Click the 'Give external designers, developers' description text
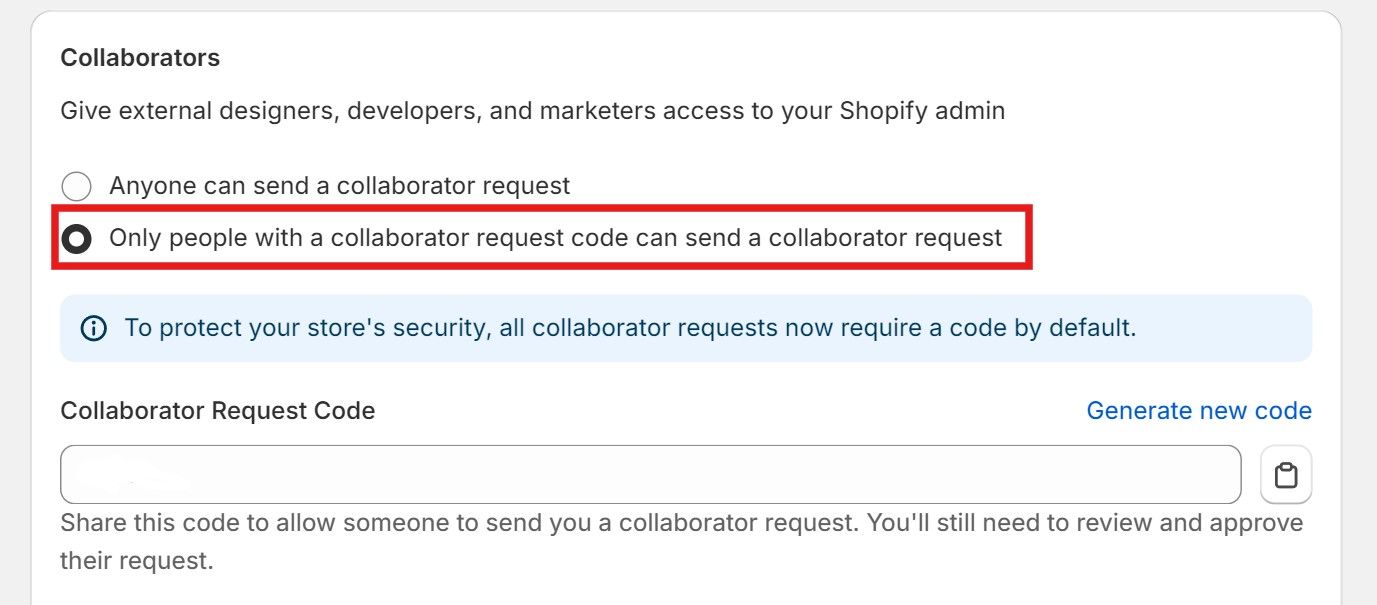 pyautogui.click(x=533, y=111)
